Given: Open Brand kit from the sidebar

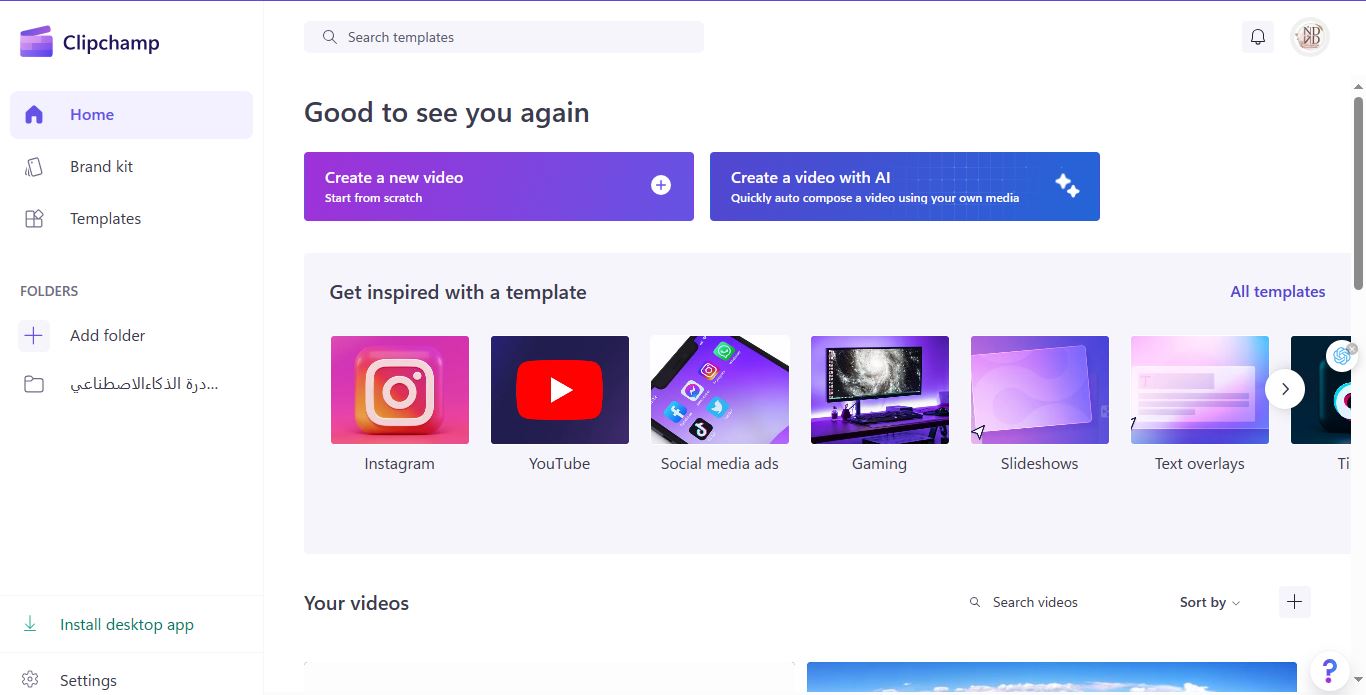Looking at the screenshot, I should pos(131,167).
